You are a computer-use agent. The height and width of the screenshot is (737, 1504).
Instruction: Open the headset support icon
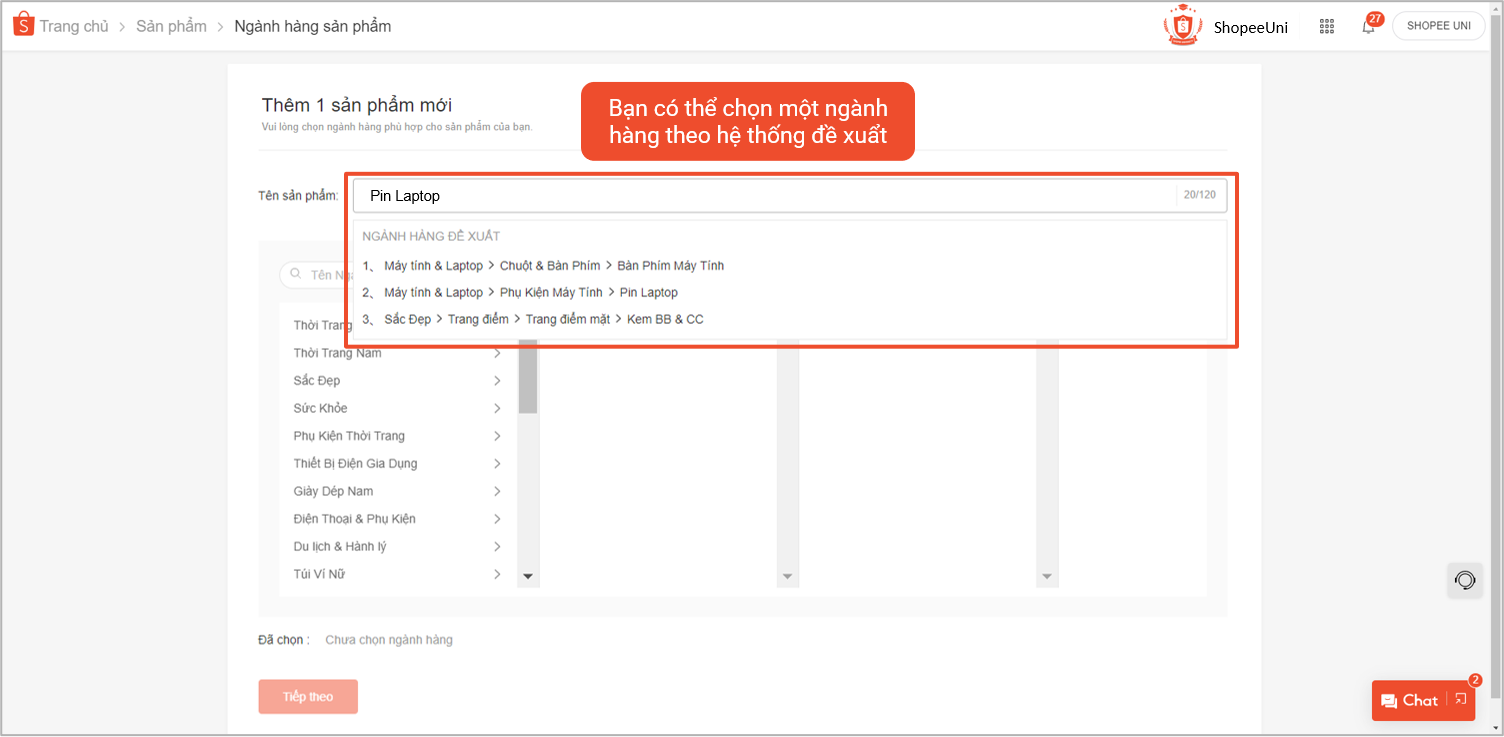click(x=1465, y=581)
